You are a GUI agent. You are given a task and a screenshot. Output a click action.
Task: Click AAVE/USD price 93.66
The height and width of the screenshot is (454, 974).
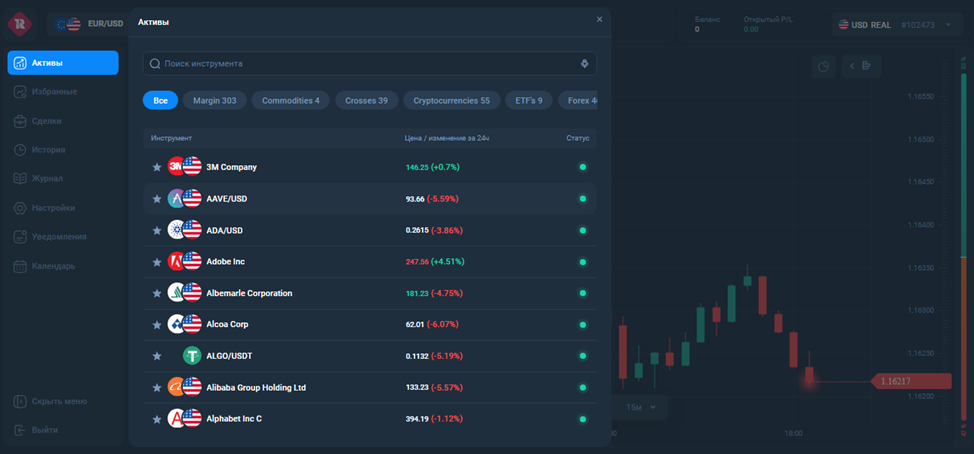[x=415, y=199]
